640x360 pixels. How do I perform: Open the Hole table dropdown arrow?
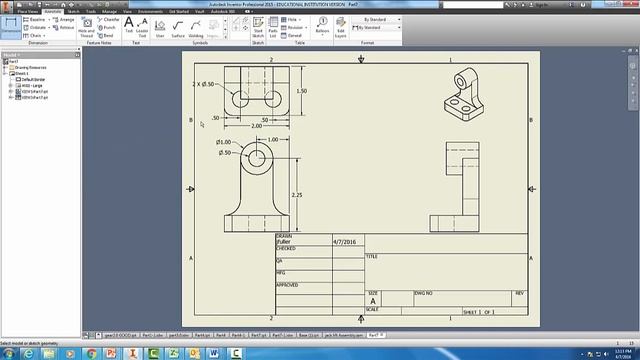tap(300, 20)
